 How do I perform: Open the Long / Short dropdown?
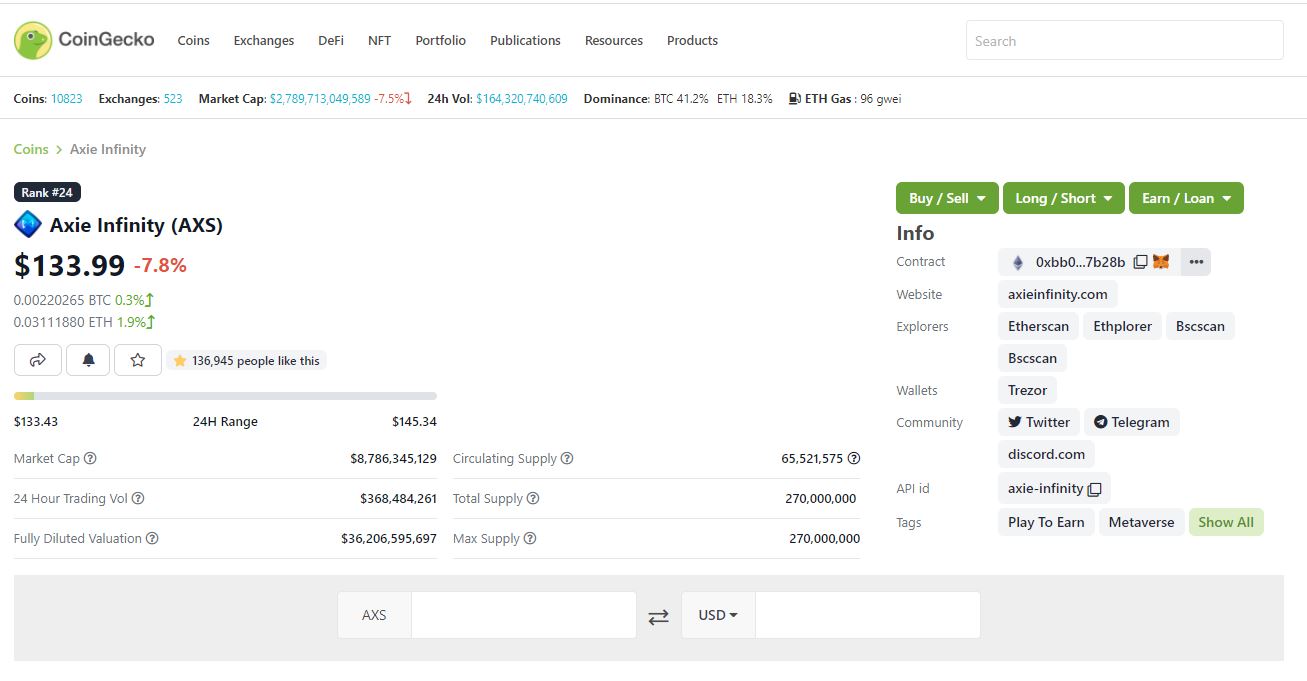click(x=1064, y=198)
